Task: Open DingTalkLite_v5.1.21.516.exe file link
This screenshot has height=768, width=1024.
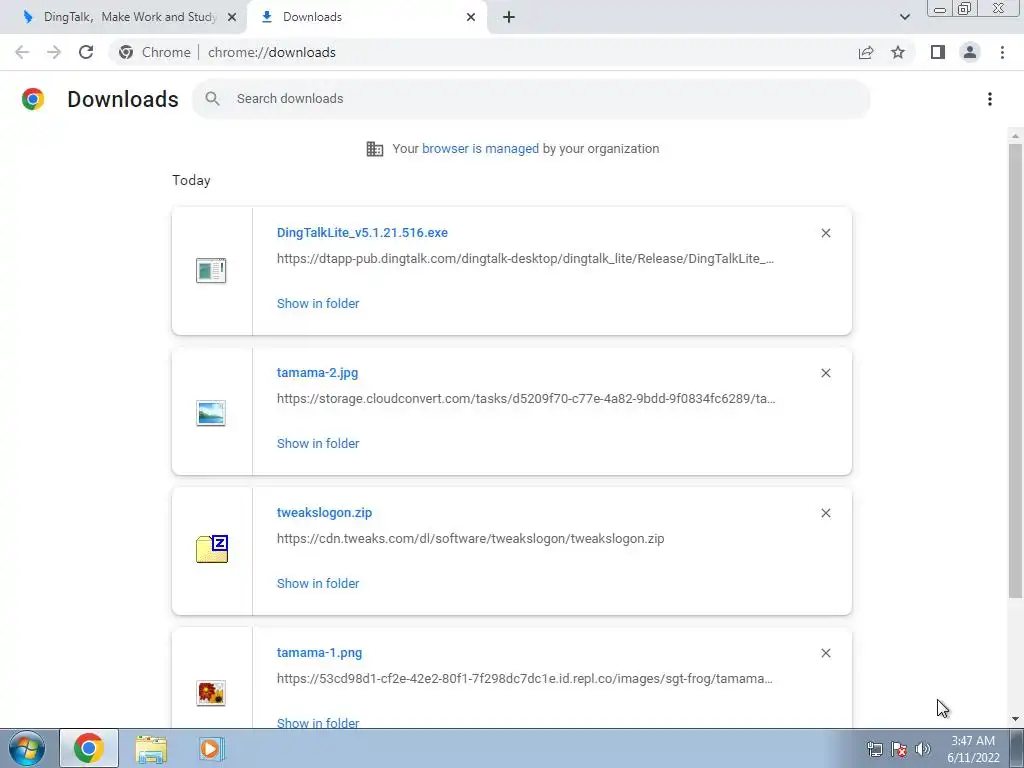Action: coord(362,232)
